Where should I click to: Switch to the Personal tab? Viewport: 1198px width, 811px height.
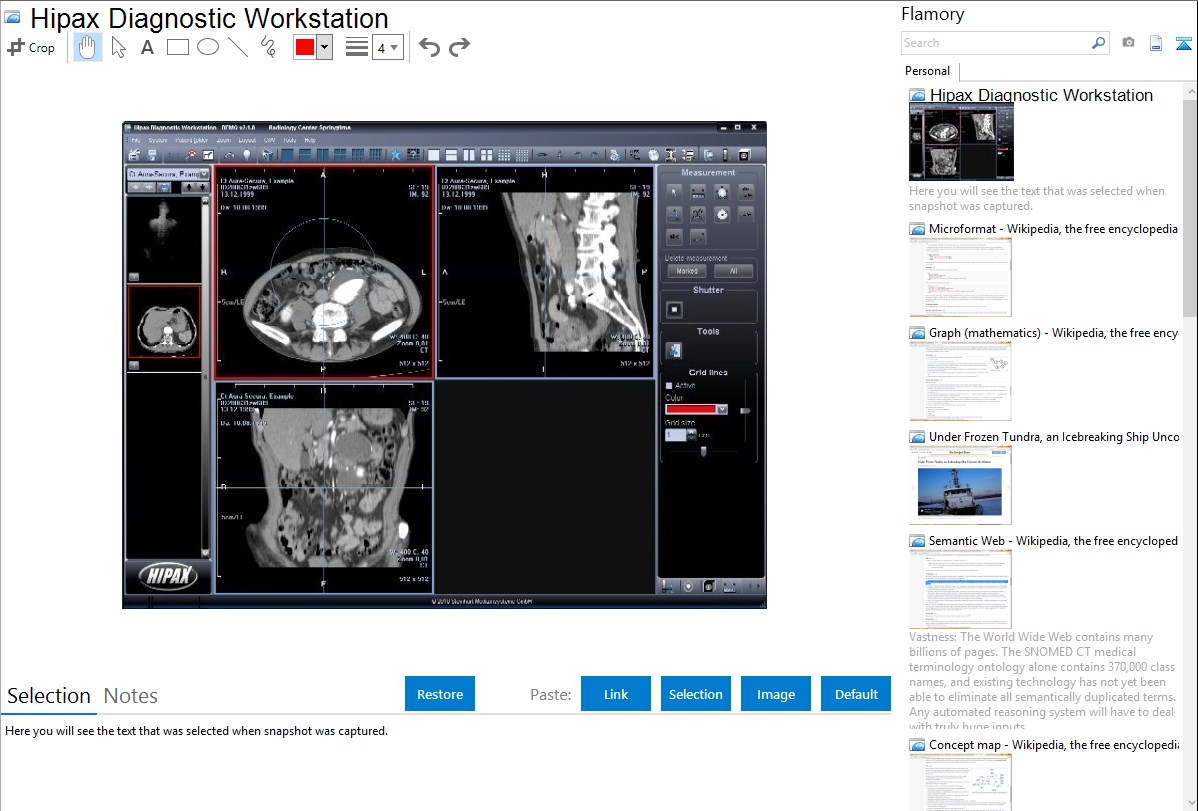pos(928,70)
